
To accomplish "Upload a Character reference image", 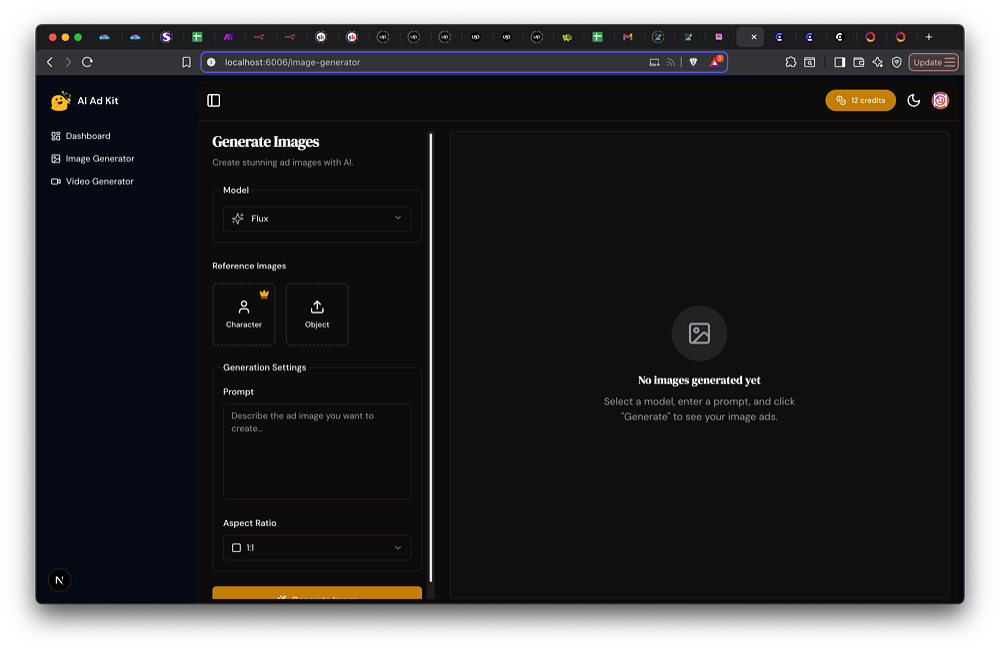I will coord(244,314).
